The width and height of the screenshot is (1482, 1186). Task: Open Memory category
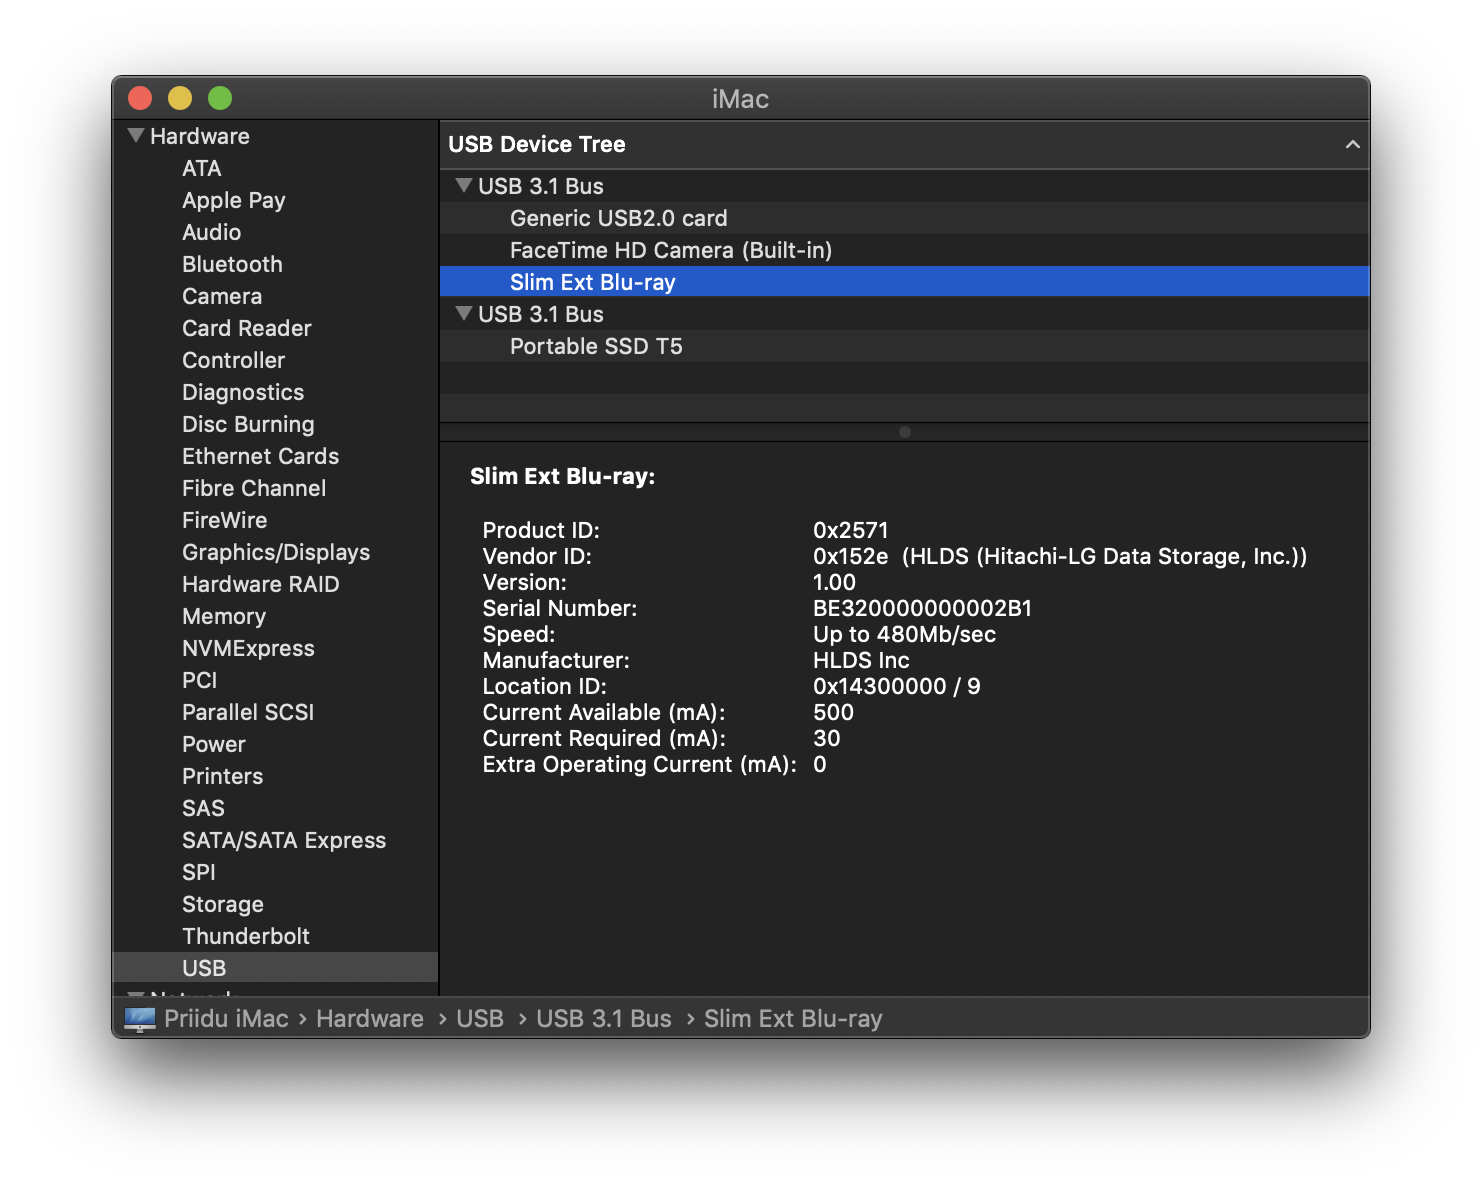224,616
